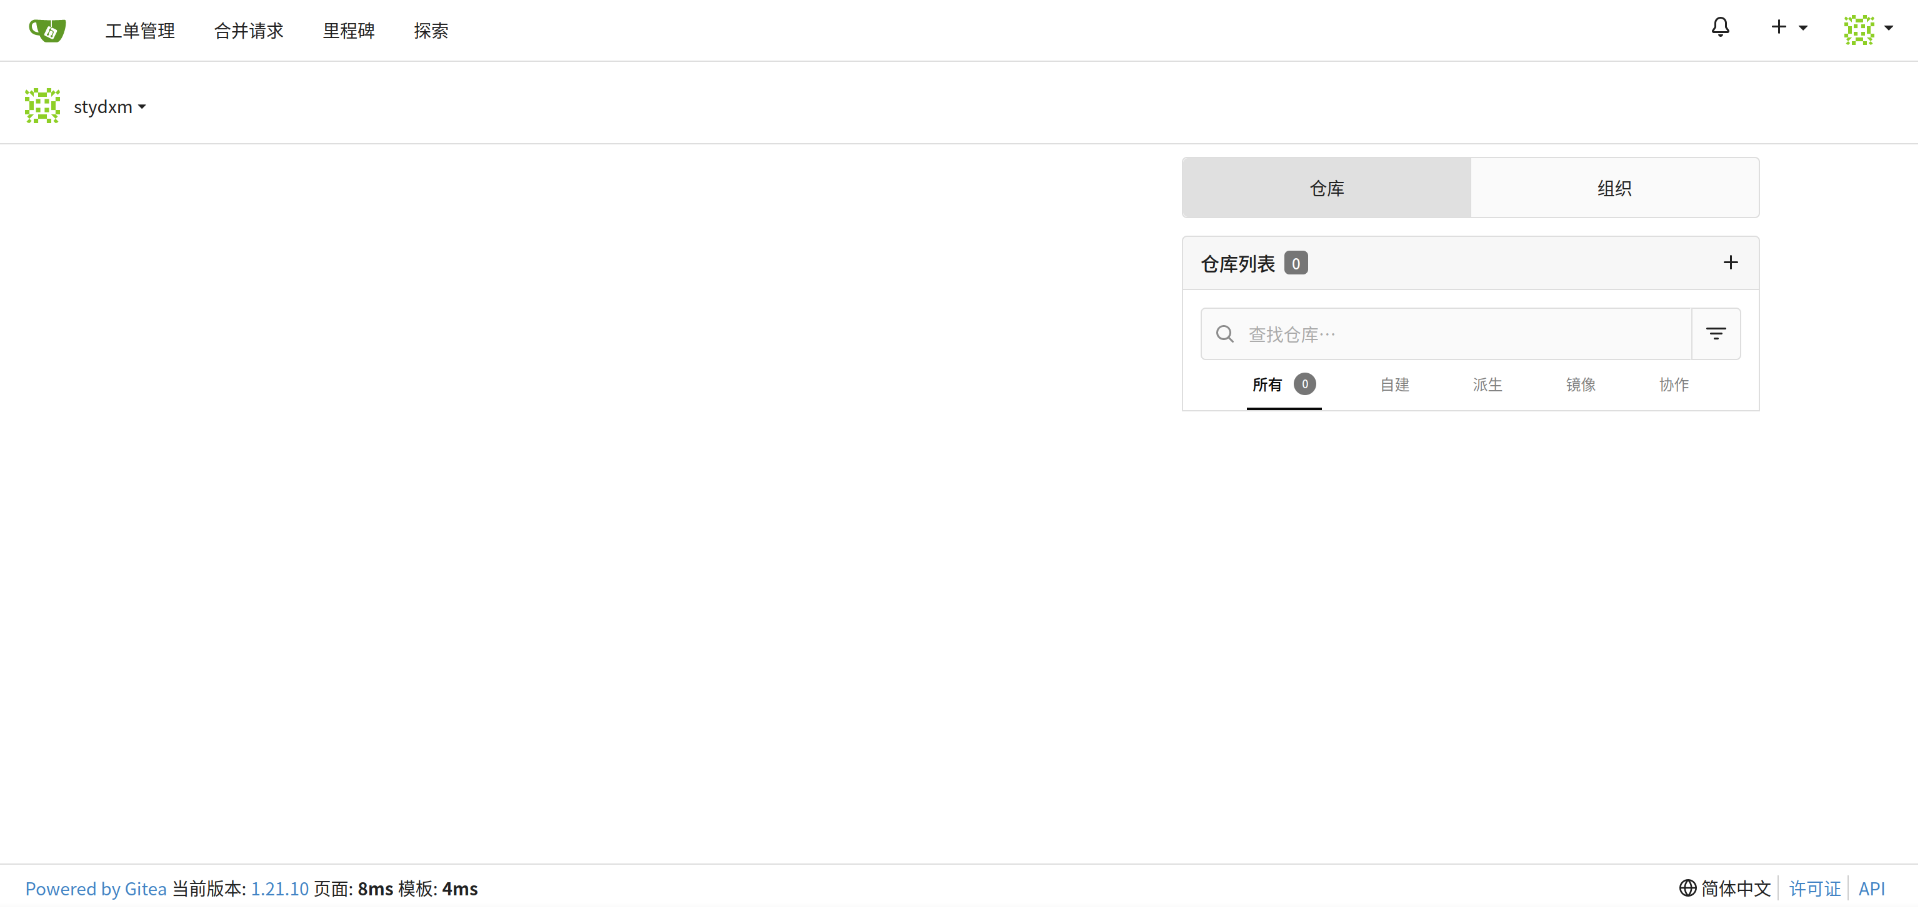Click the Gitea logo home icon

pyautogui.click(x=47, y=30)
